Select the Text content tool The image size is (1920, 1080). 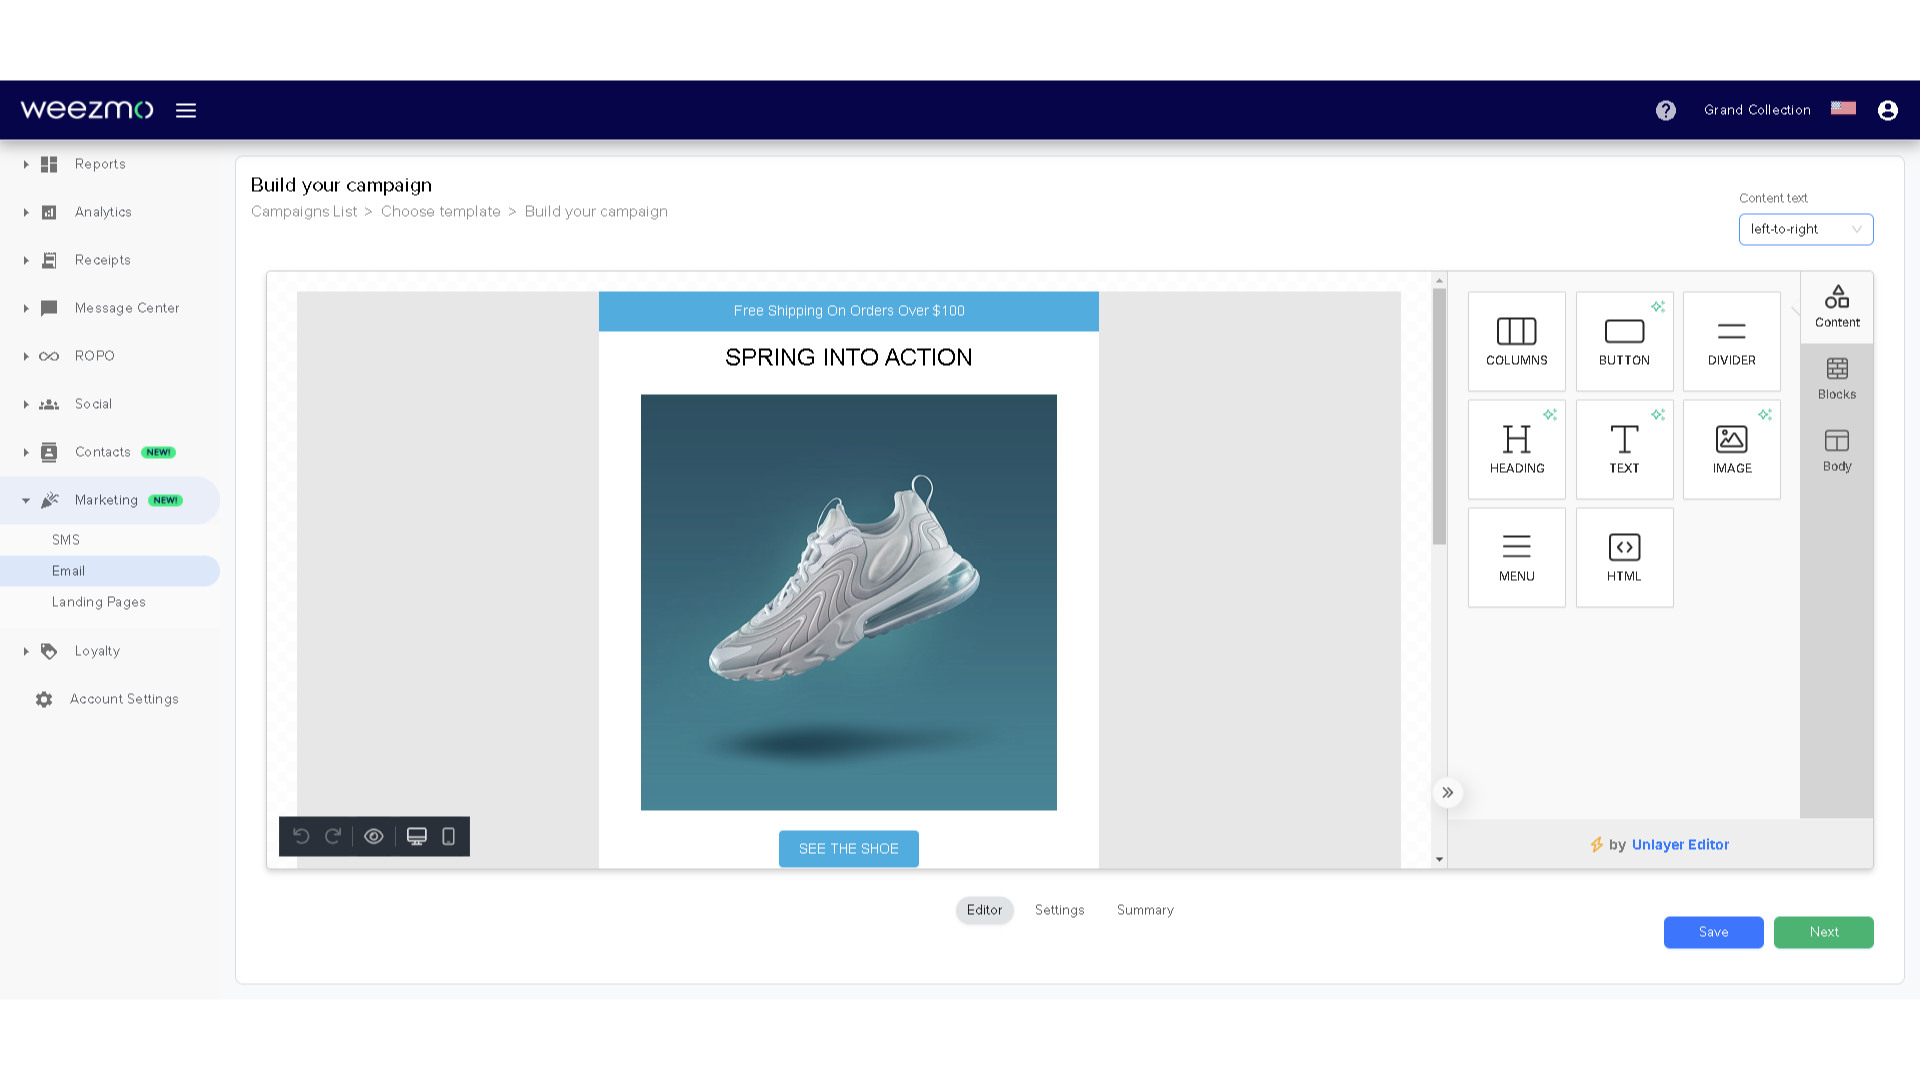click(1624, 449)
